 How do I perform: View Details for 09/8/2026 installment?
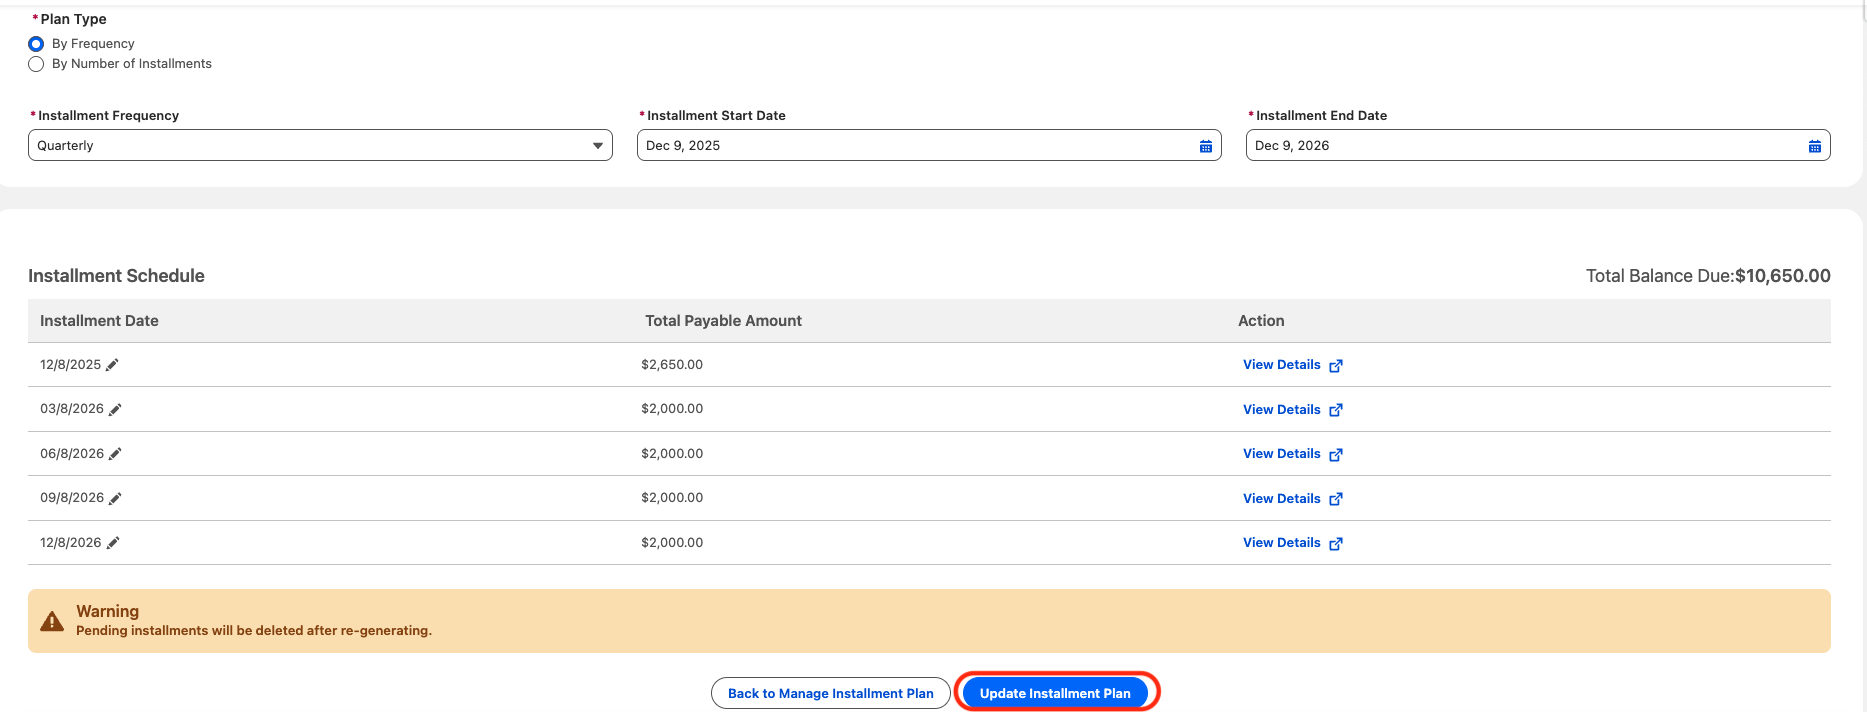1281,498
